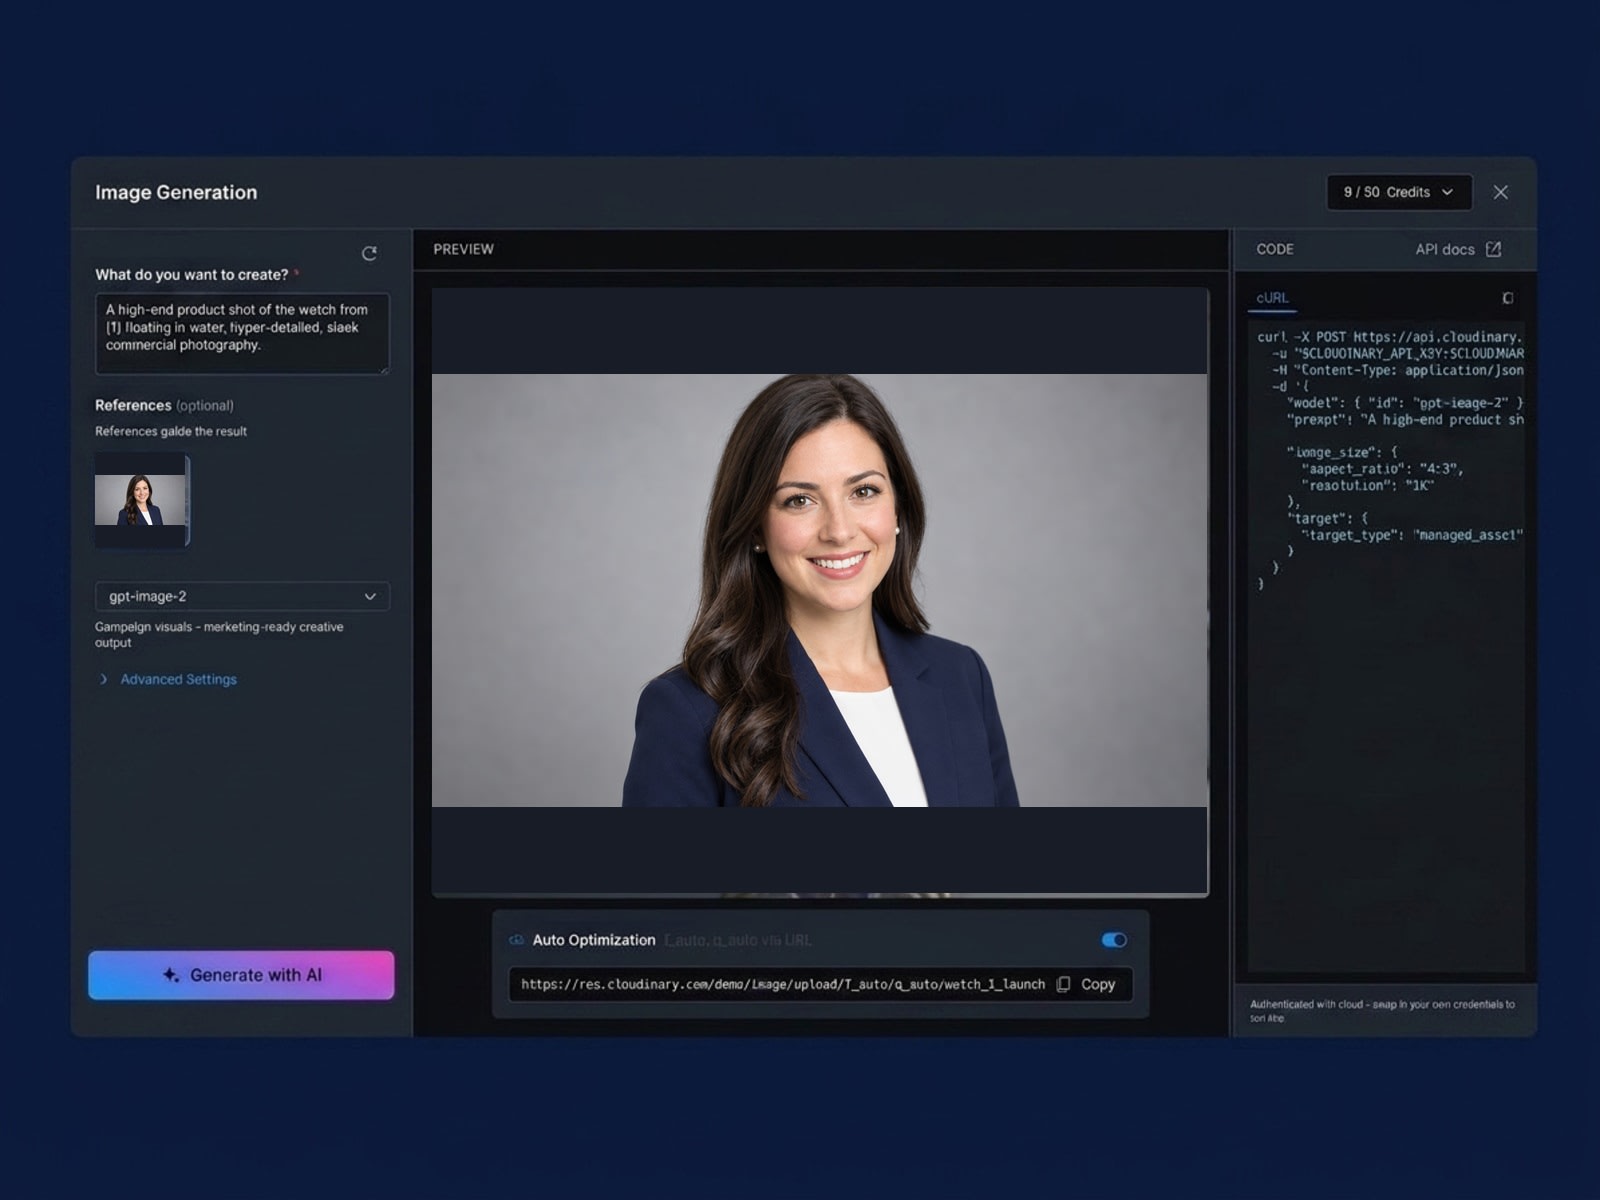Screen dimensions: 1600x1200
Task: Click the copy icon beside the URL
Action: [x=1063, y=984]
